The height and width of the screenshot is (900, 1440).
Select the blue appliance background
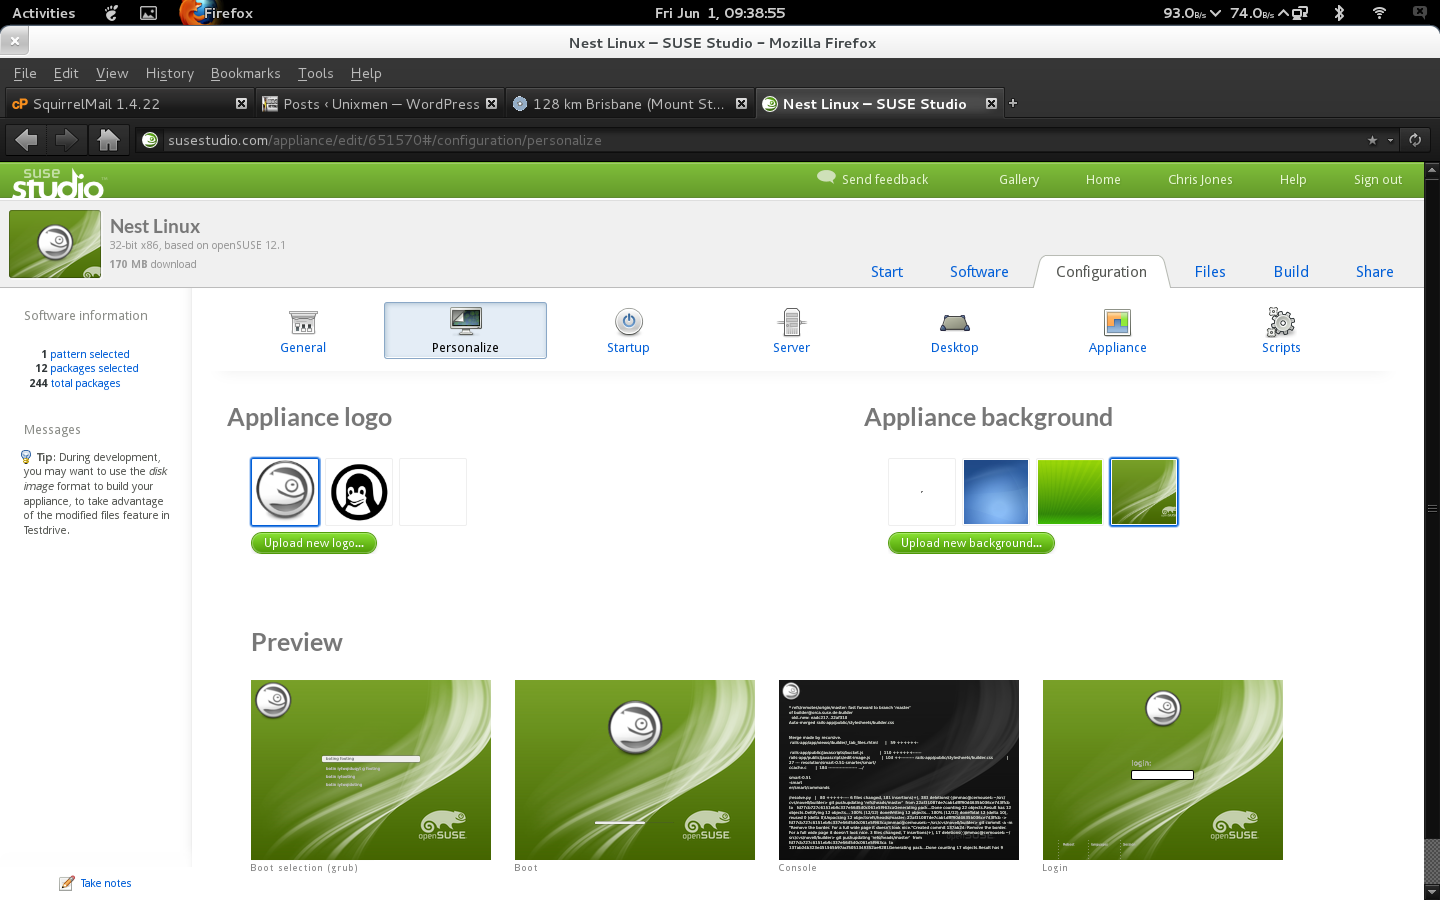point(996,492)
